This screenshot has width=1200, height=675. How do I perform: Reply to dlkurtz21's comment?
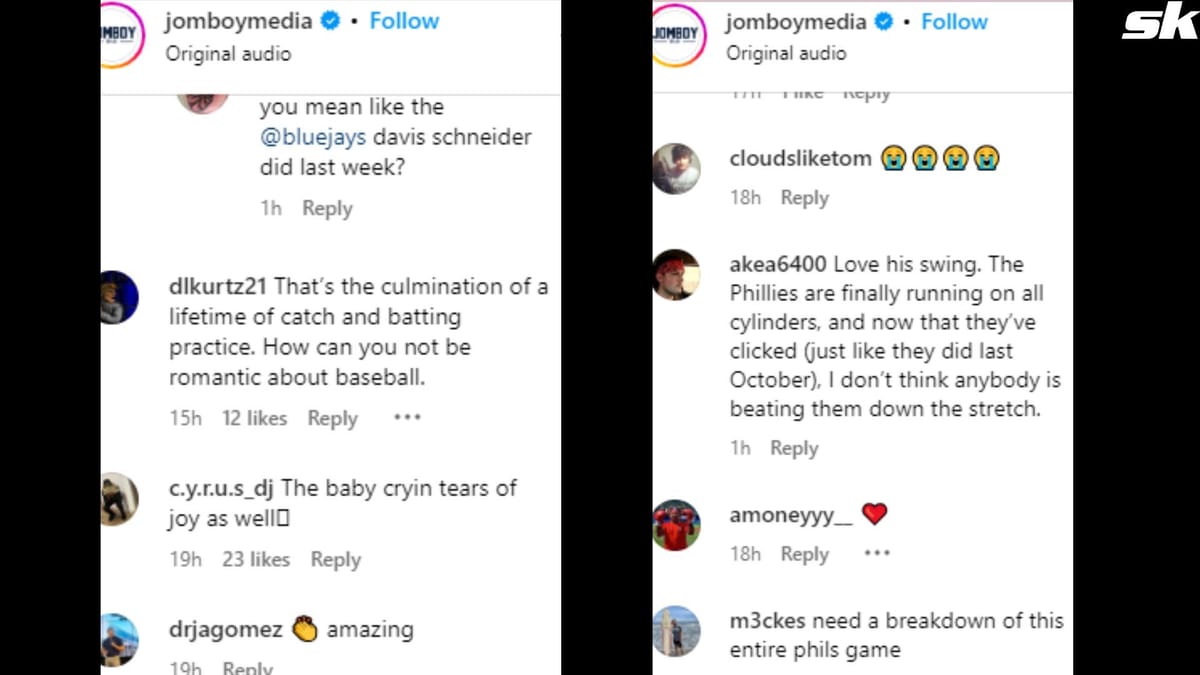click(332, 418)
